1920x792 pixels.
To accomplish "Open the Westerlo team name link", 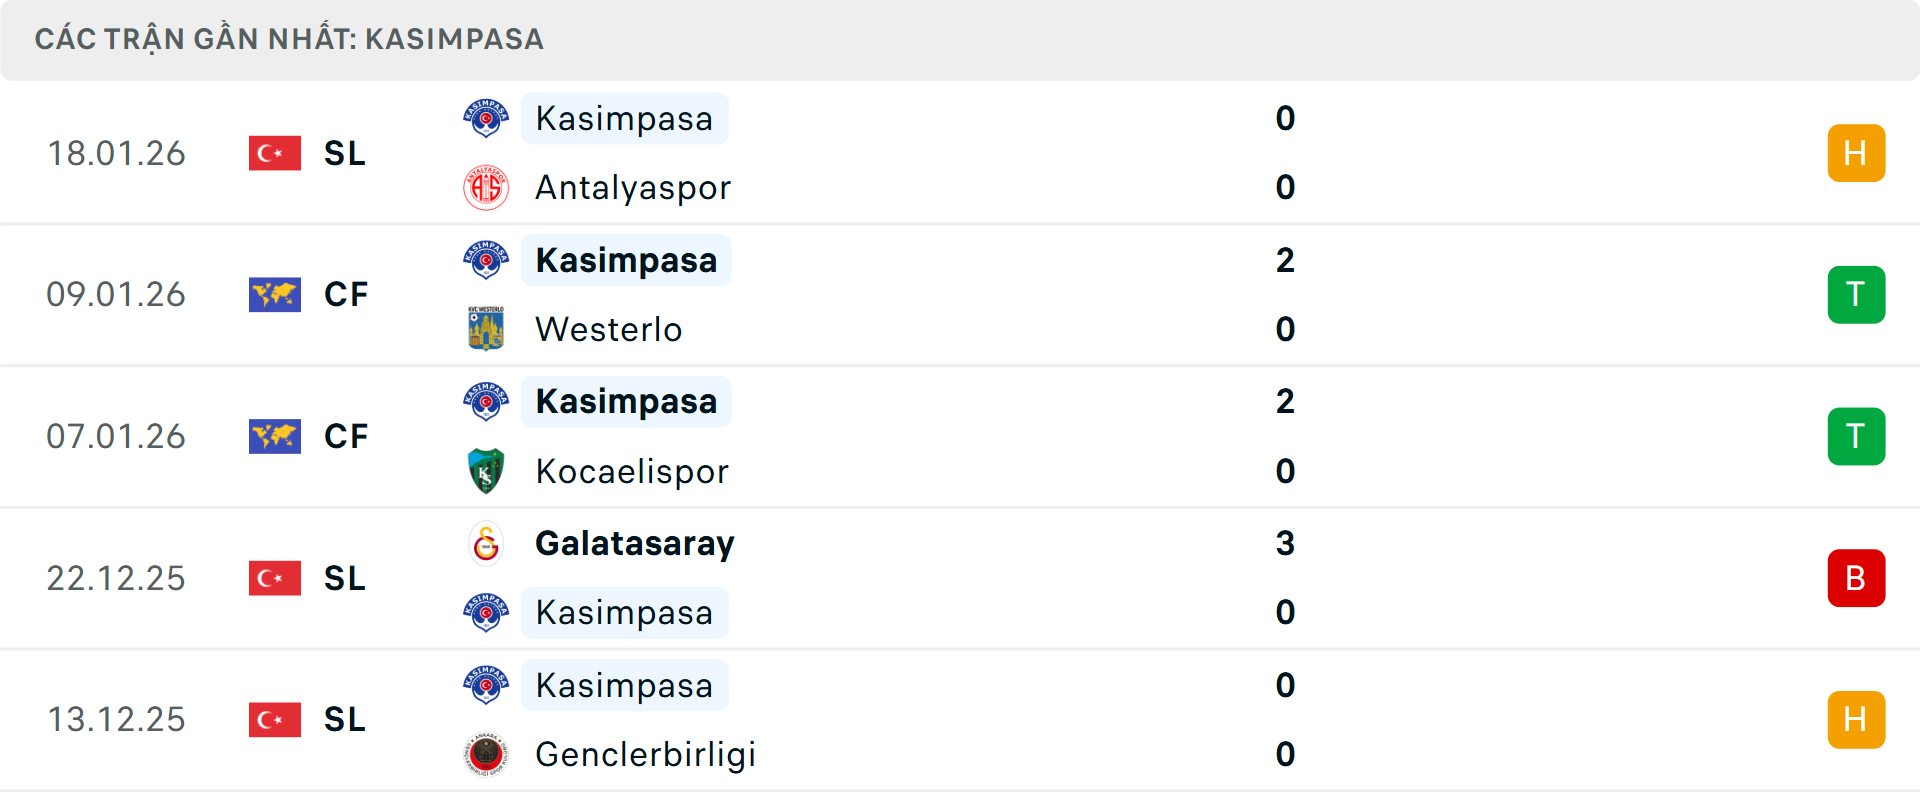I will (x=608, y=328).
